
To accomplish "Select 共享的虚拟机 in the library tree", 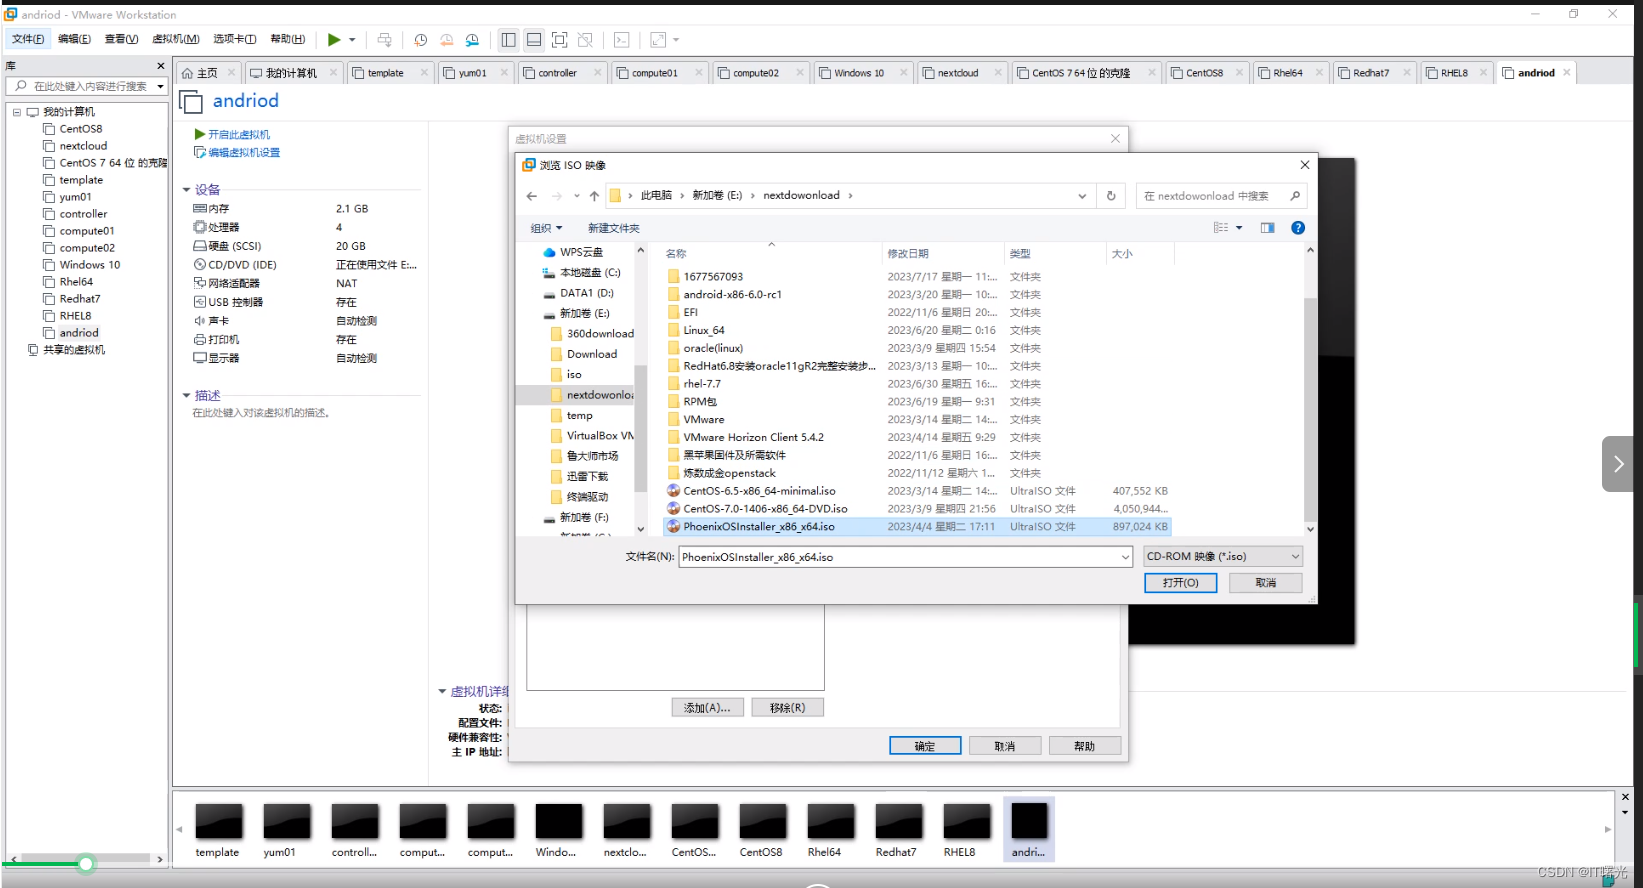I will coord(73,350).
